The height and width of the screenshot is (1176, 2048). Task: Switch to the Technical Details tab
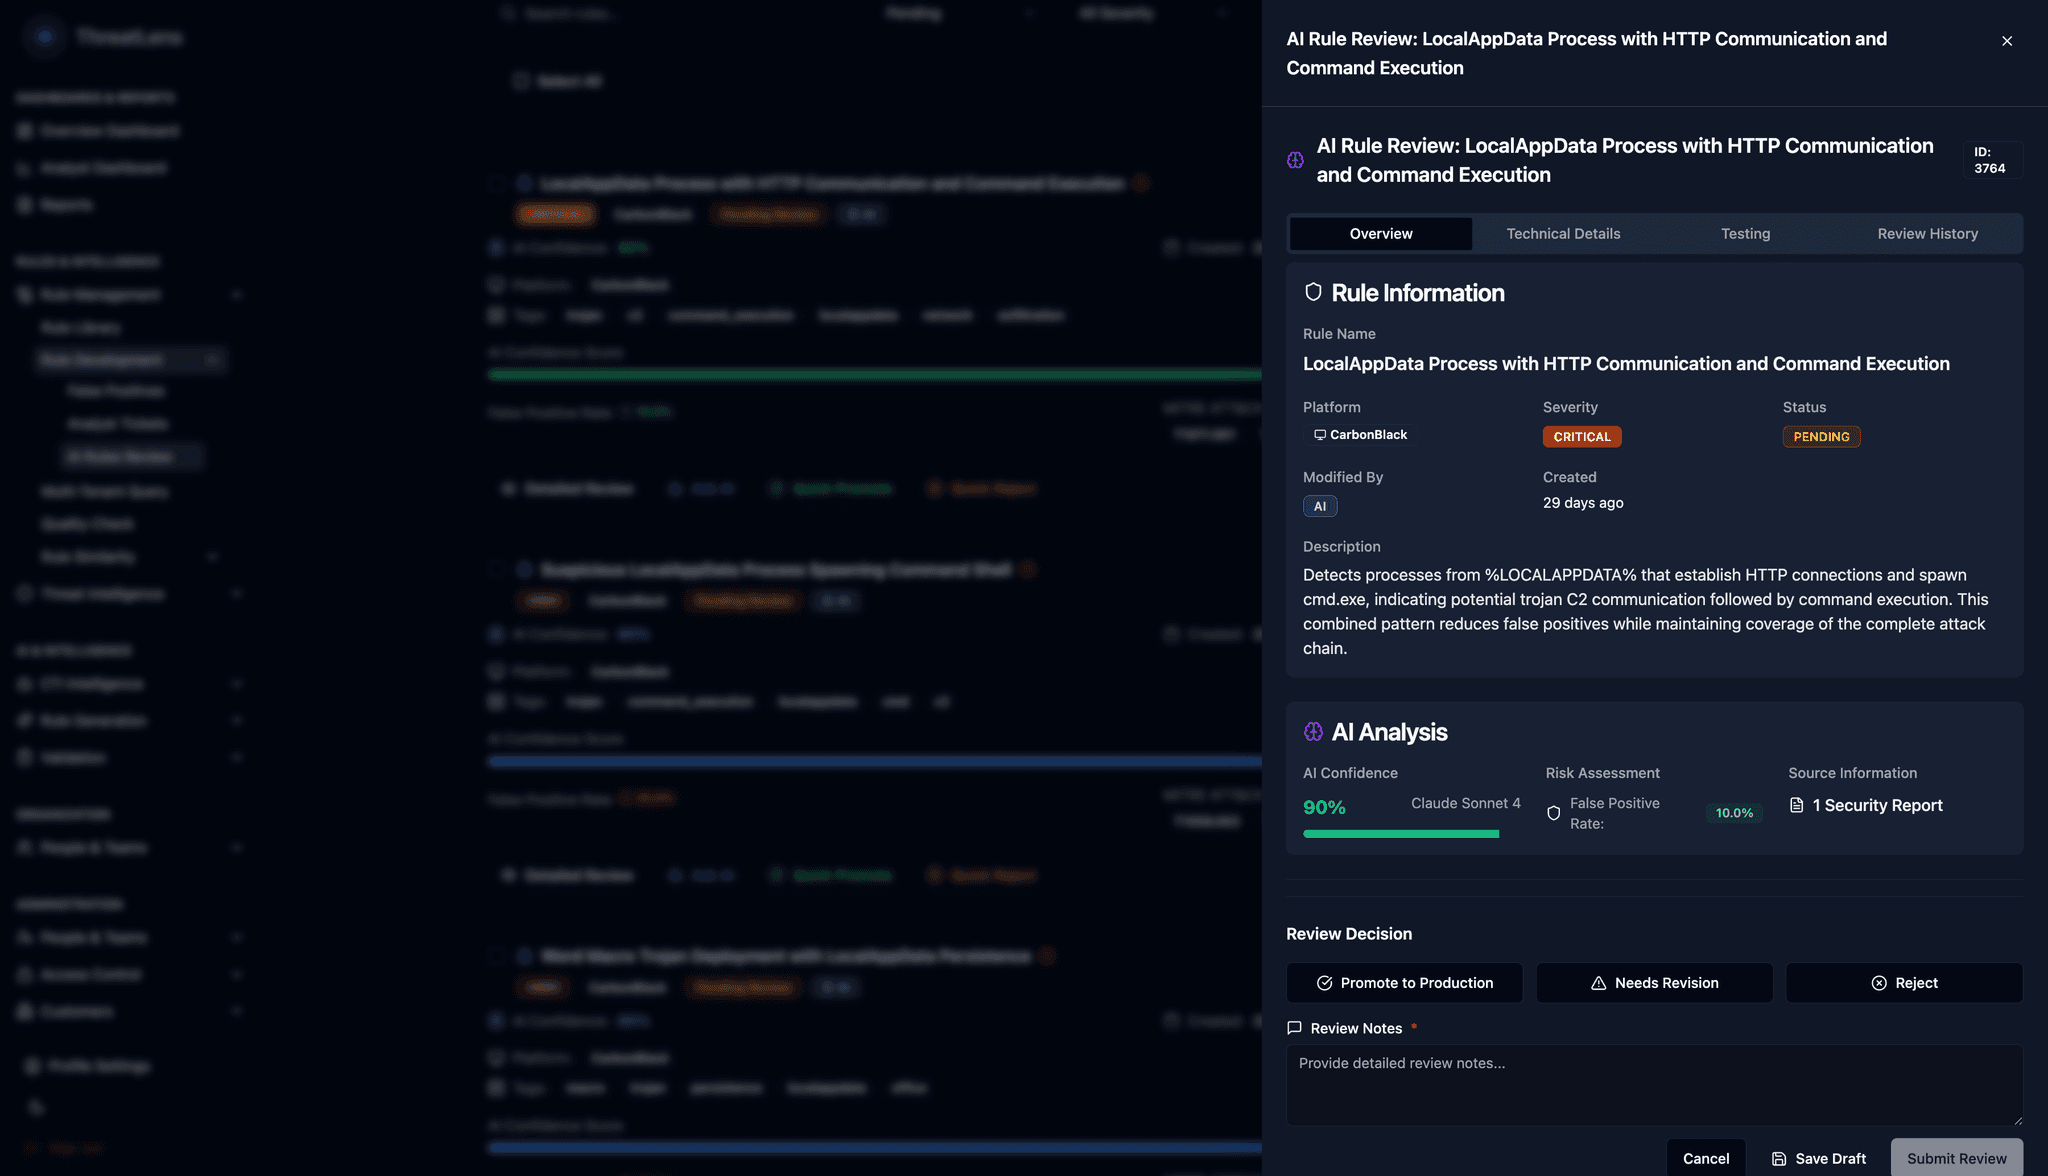[1563, 233]
